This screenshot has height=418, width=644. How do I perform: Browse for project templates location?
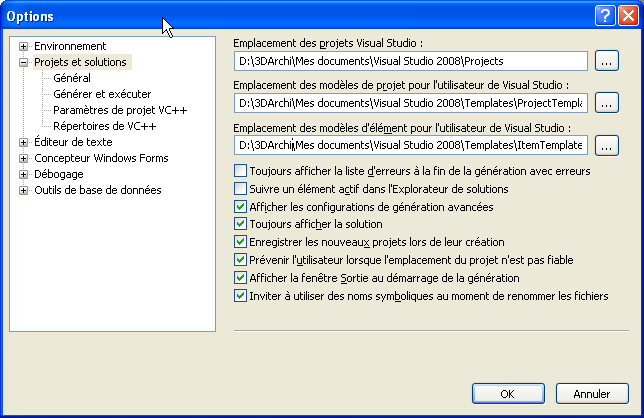605,103
